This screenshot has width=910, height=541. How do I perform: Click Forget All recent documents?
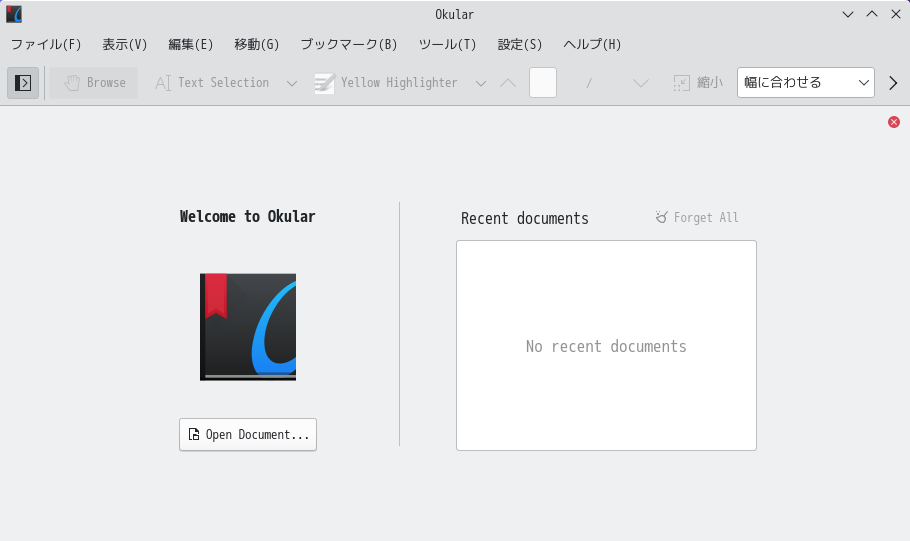pyautogui.click(x=697, y=218)
